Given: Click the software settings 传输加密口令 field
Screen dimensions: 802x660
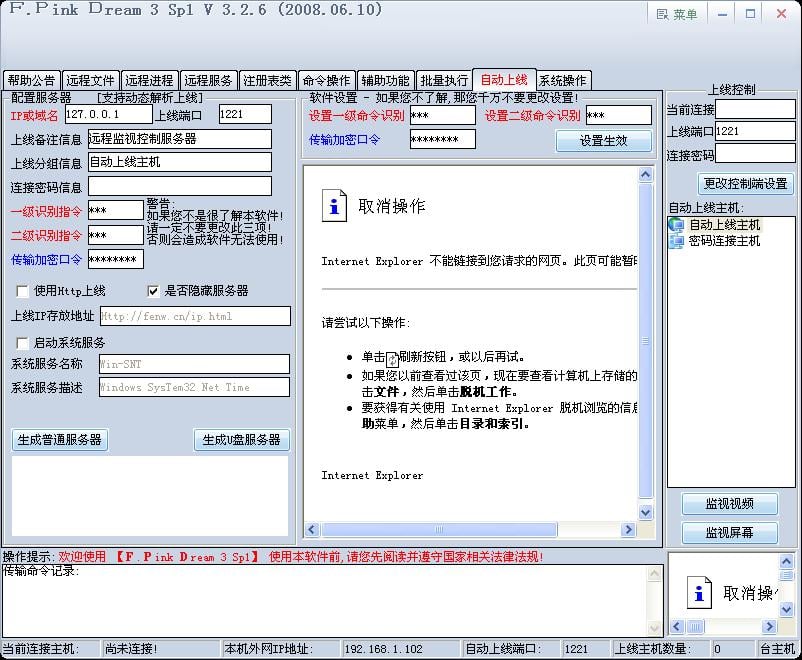Looking at the screenshot, I should pos(442,139).
